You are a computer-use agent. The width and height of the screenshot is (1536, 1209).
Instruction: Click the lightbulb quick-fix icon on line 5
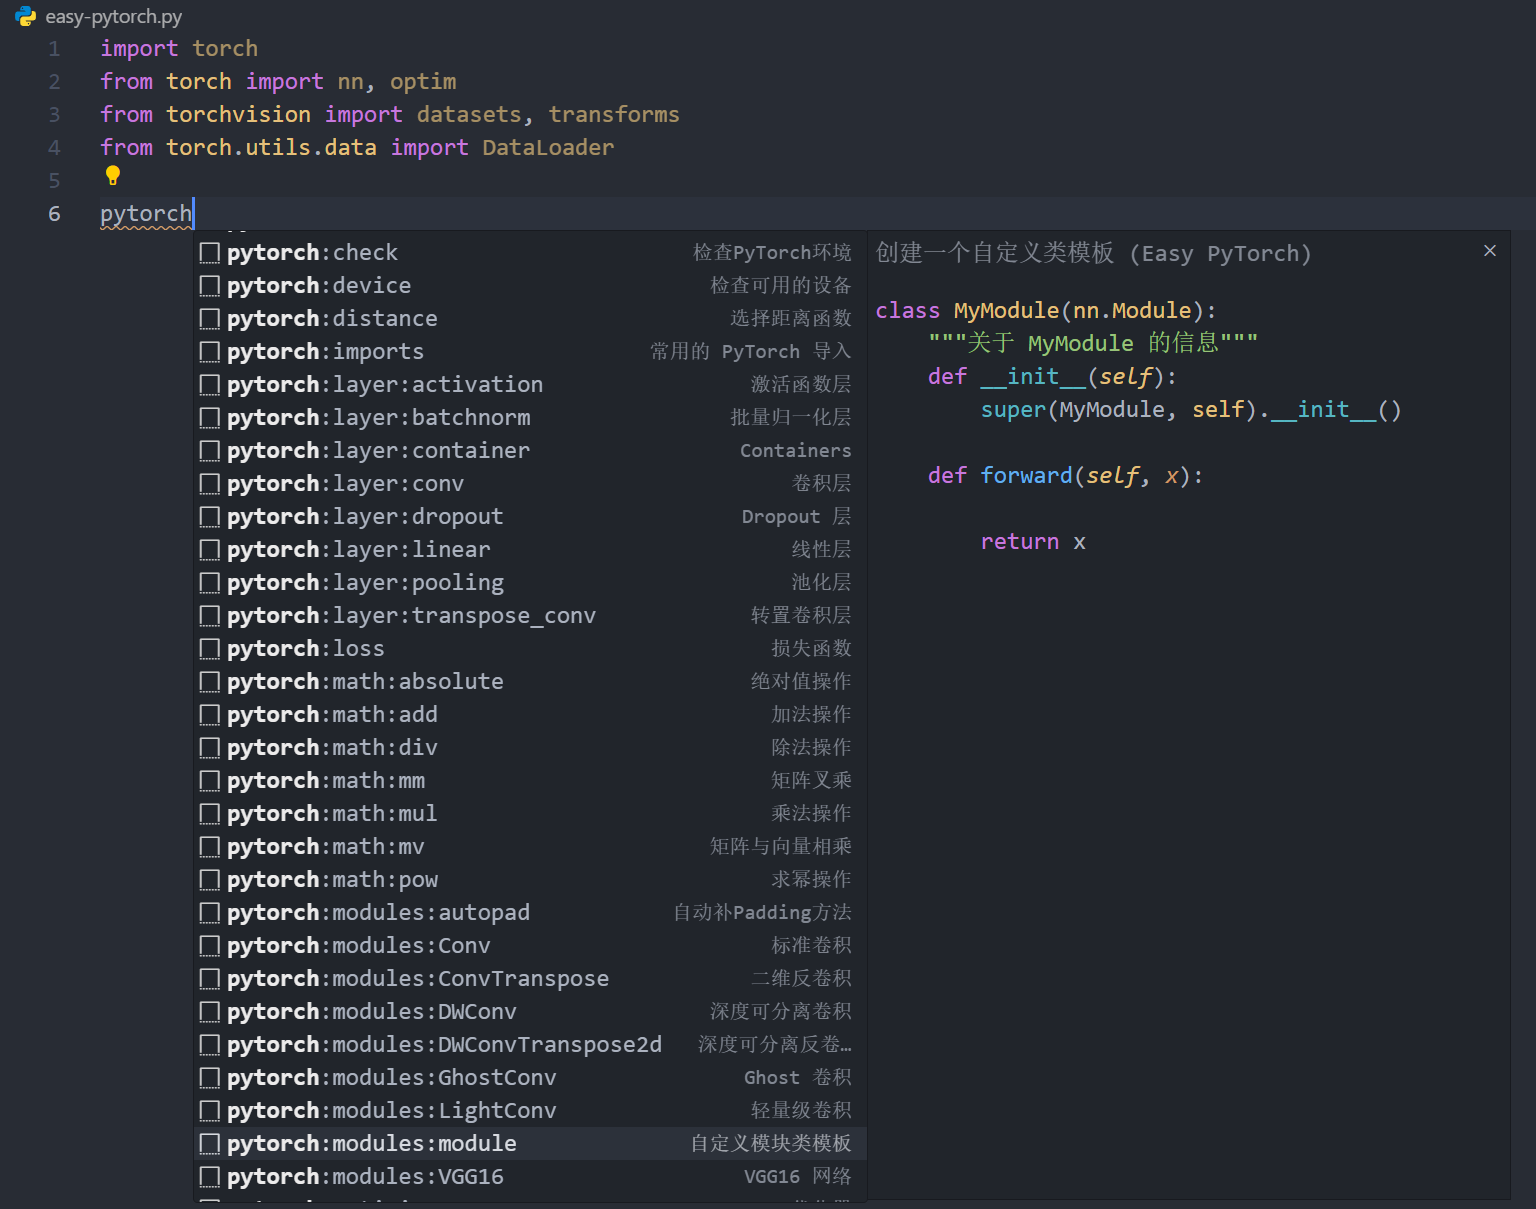tap(113, 176)
